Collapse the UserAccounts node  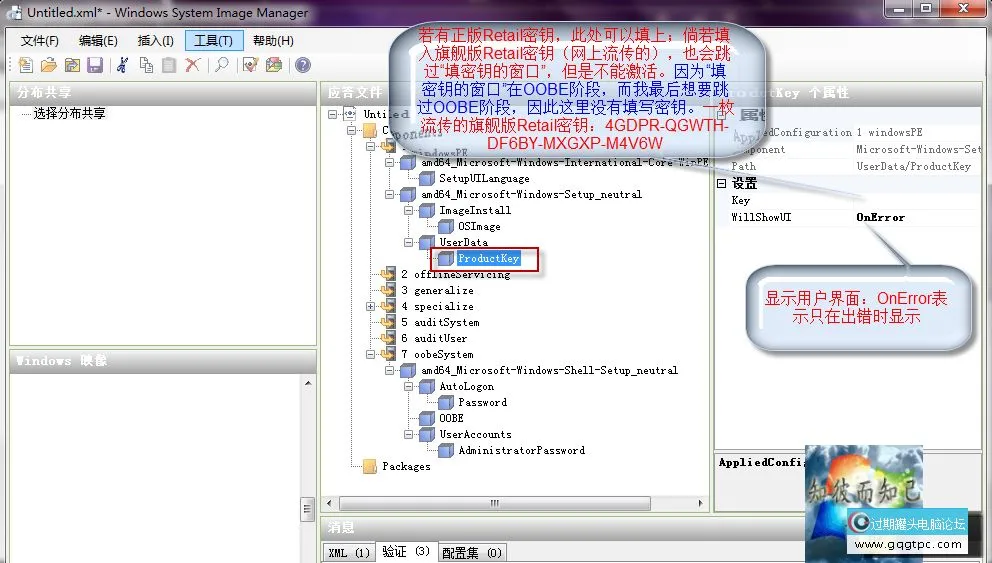tap(409, 434)
